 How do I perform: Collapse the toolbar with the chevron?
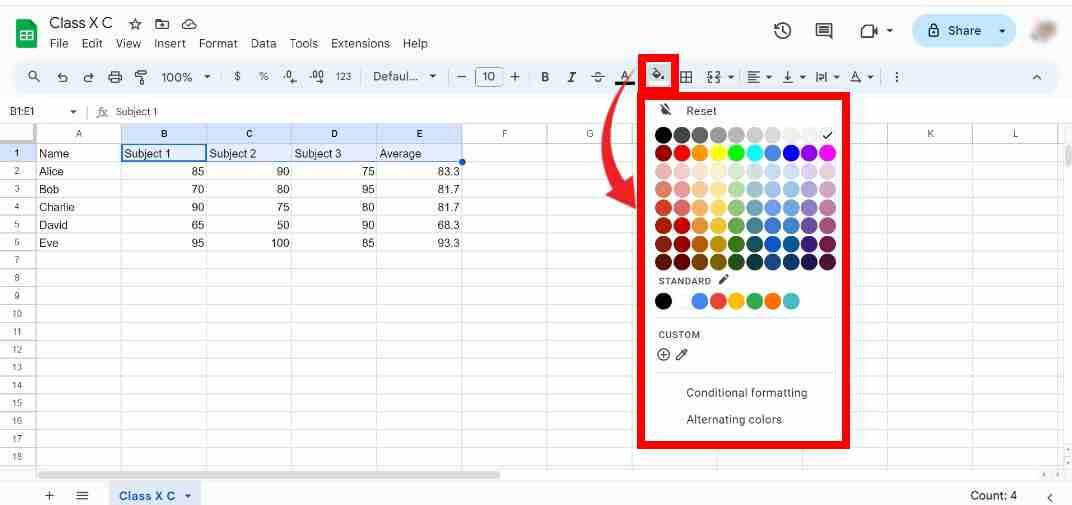tap(1036, 77)
